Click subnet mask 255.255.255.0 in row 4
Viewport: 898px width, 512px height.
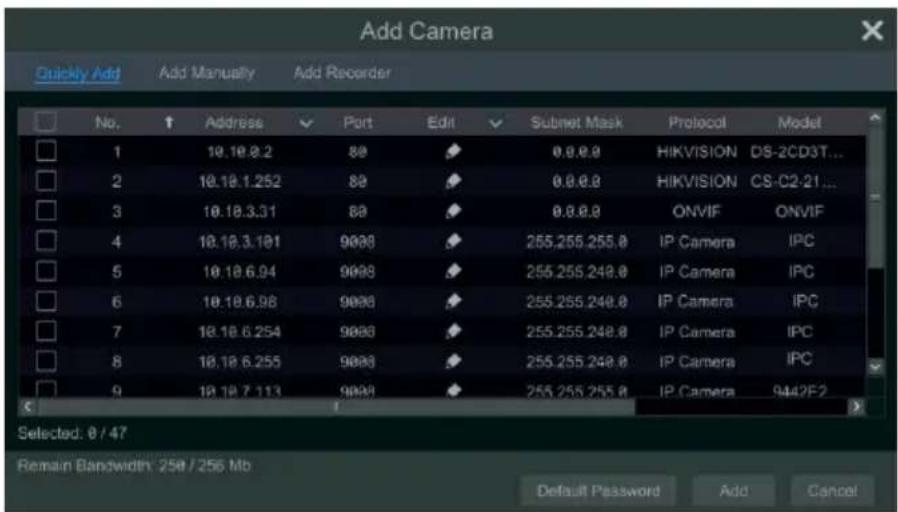[x=577, y=242]
